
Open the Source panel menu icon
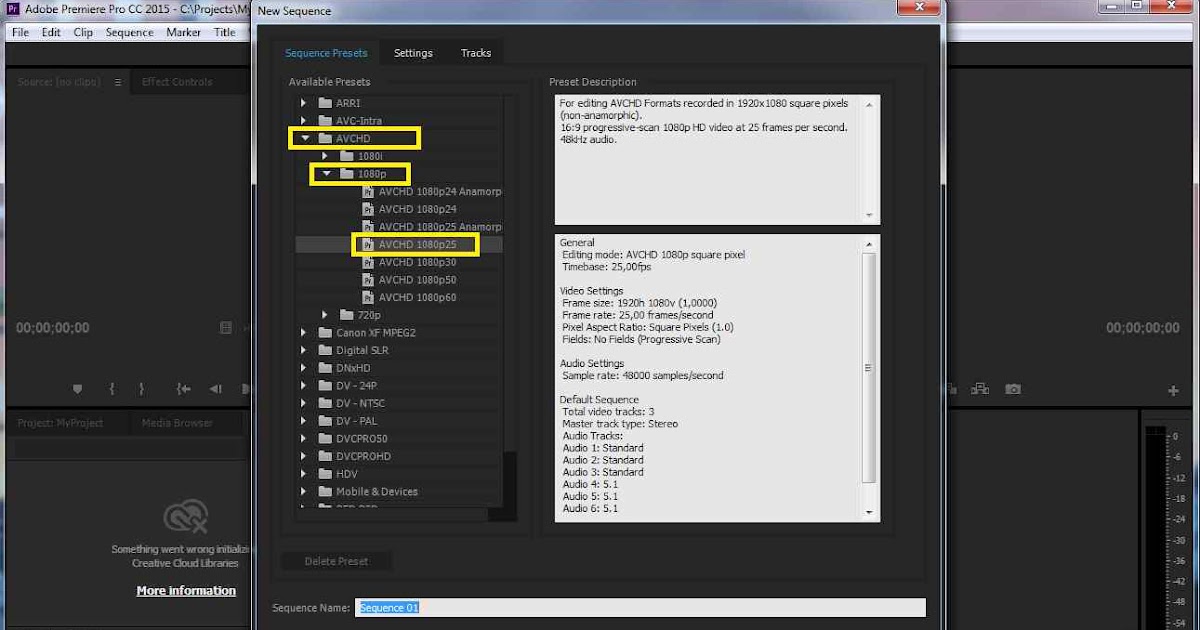117,82
